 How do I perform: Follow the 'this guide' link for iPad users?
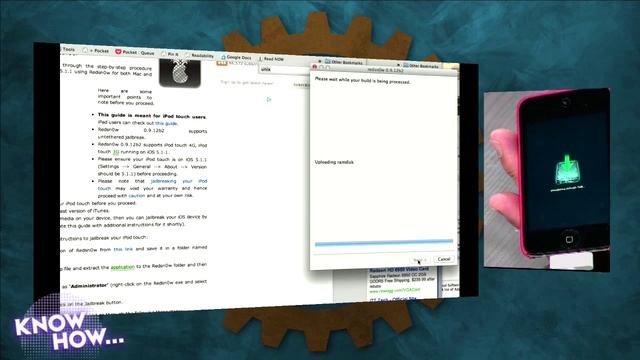166,123
